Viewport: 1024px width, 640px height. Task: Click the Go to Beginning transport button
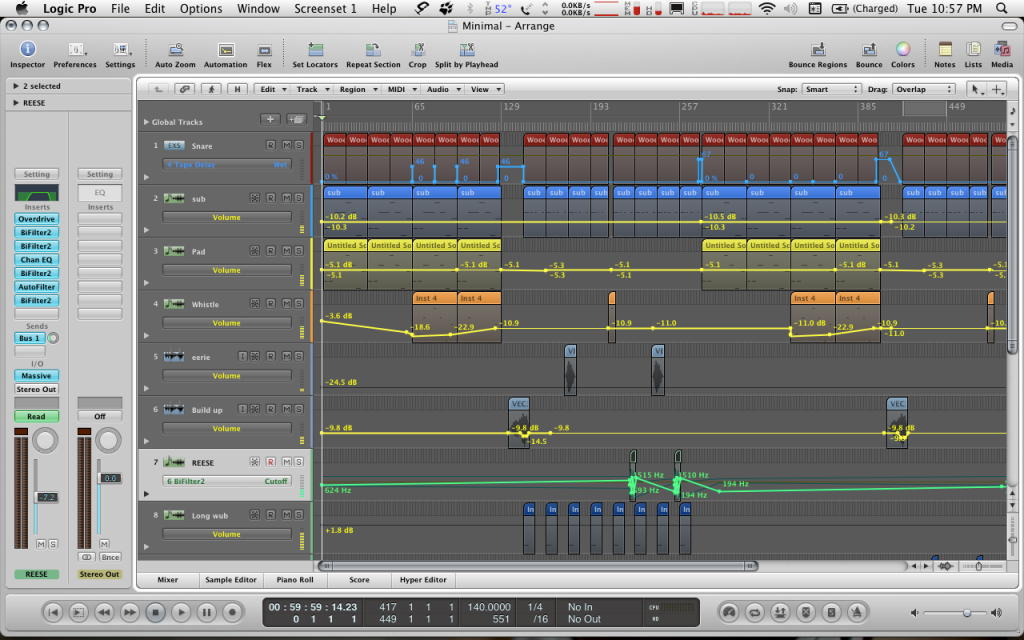click(53, 613)
